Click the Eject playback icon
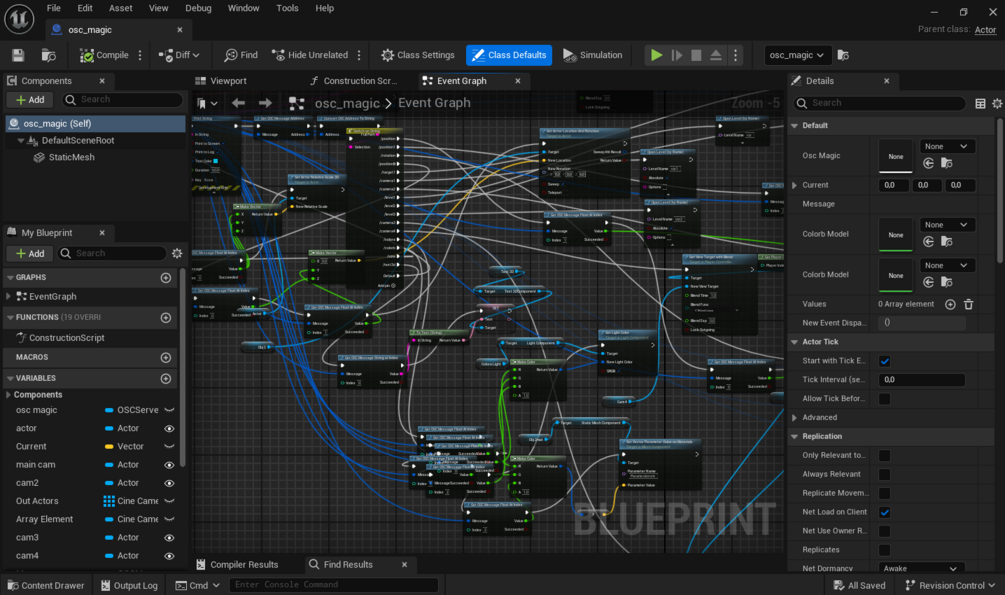This screenshot has height=595, width=1005. pos(716,55)
